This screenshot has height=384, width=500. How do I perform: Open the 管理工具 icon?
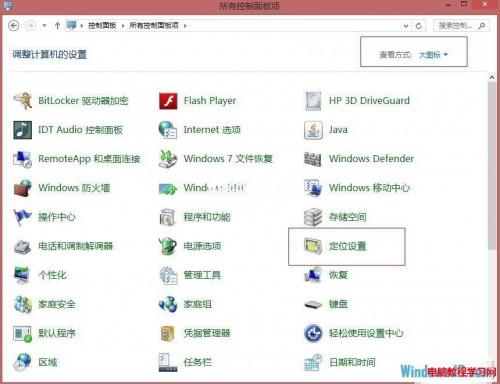click(x=168, y=275)
